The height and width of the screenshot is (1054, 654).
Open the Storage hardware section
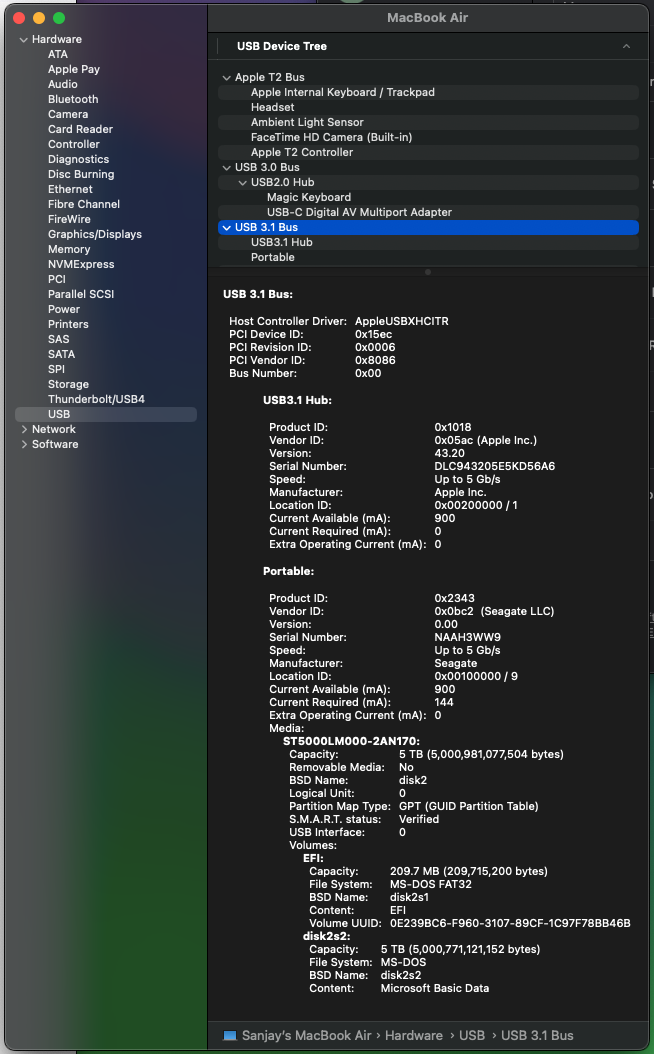pyautogui.click(x=68, y=384)
